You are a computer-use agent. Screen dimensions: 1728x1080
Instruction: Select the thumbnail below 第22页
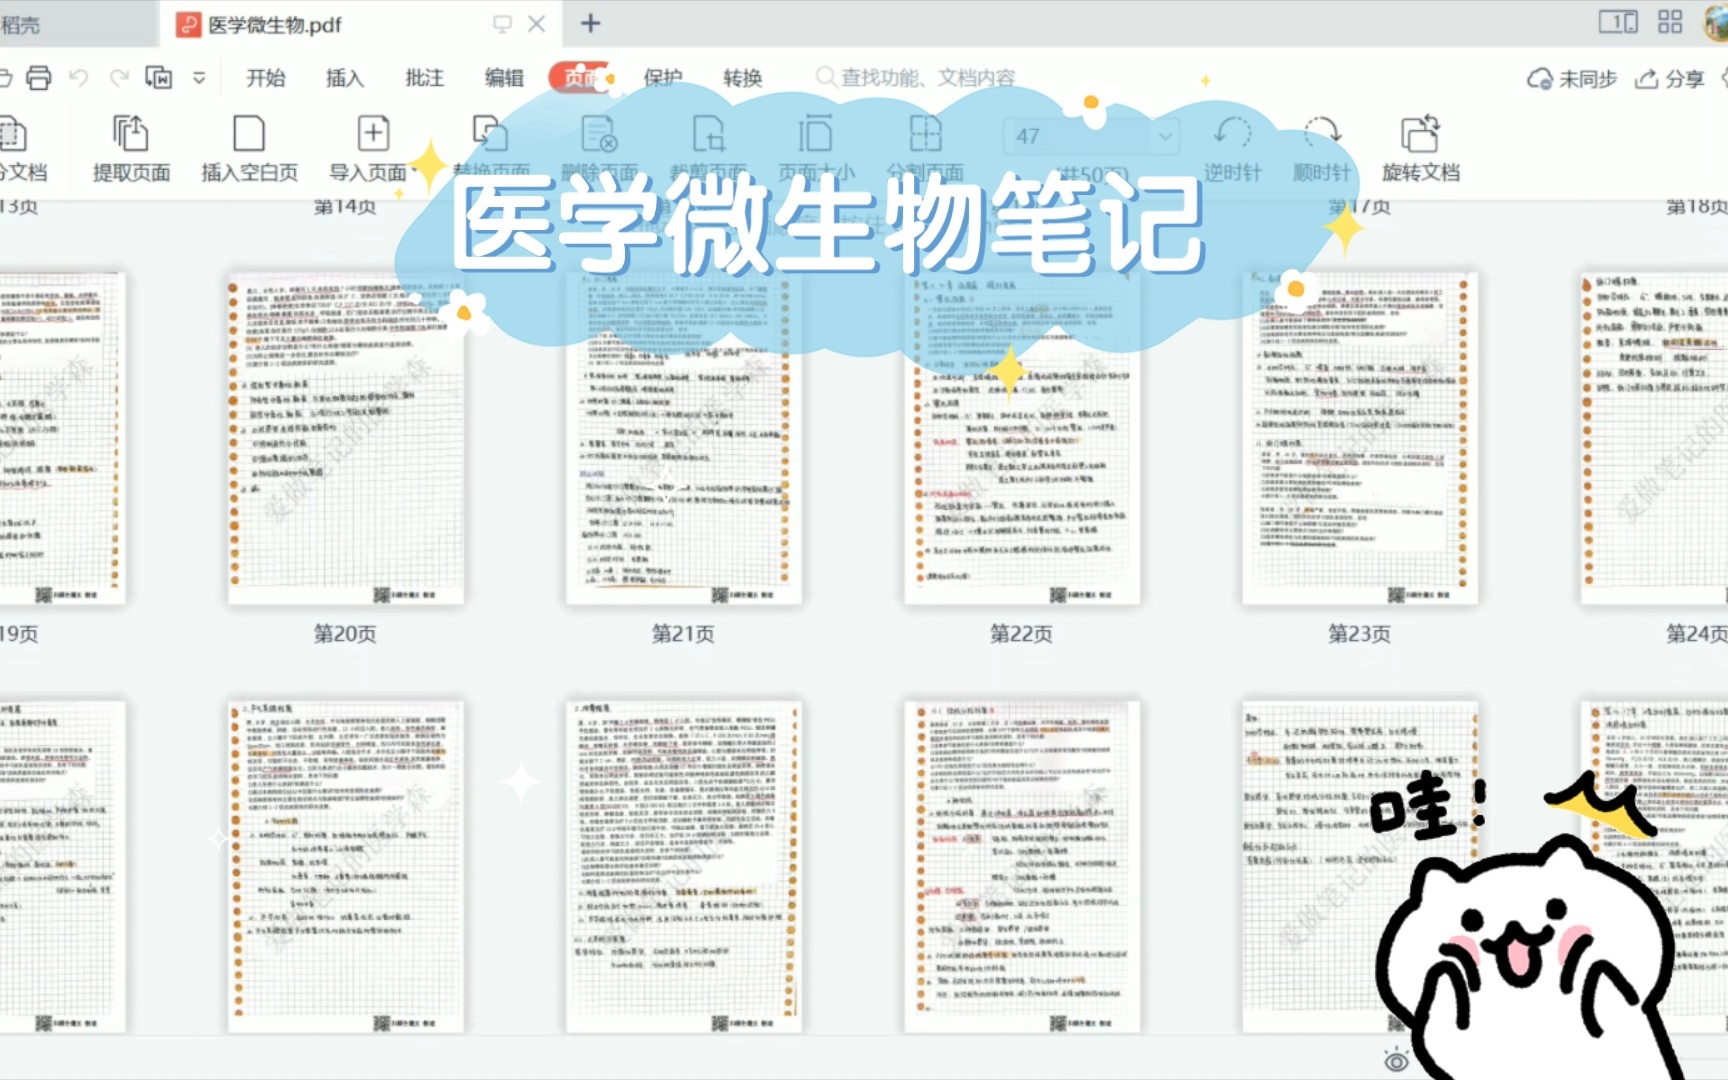coord(1021,866)
